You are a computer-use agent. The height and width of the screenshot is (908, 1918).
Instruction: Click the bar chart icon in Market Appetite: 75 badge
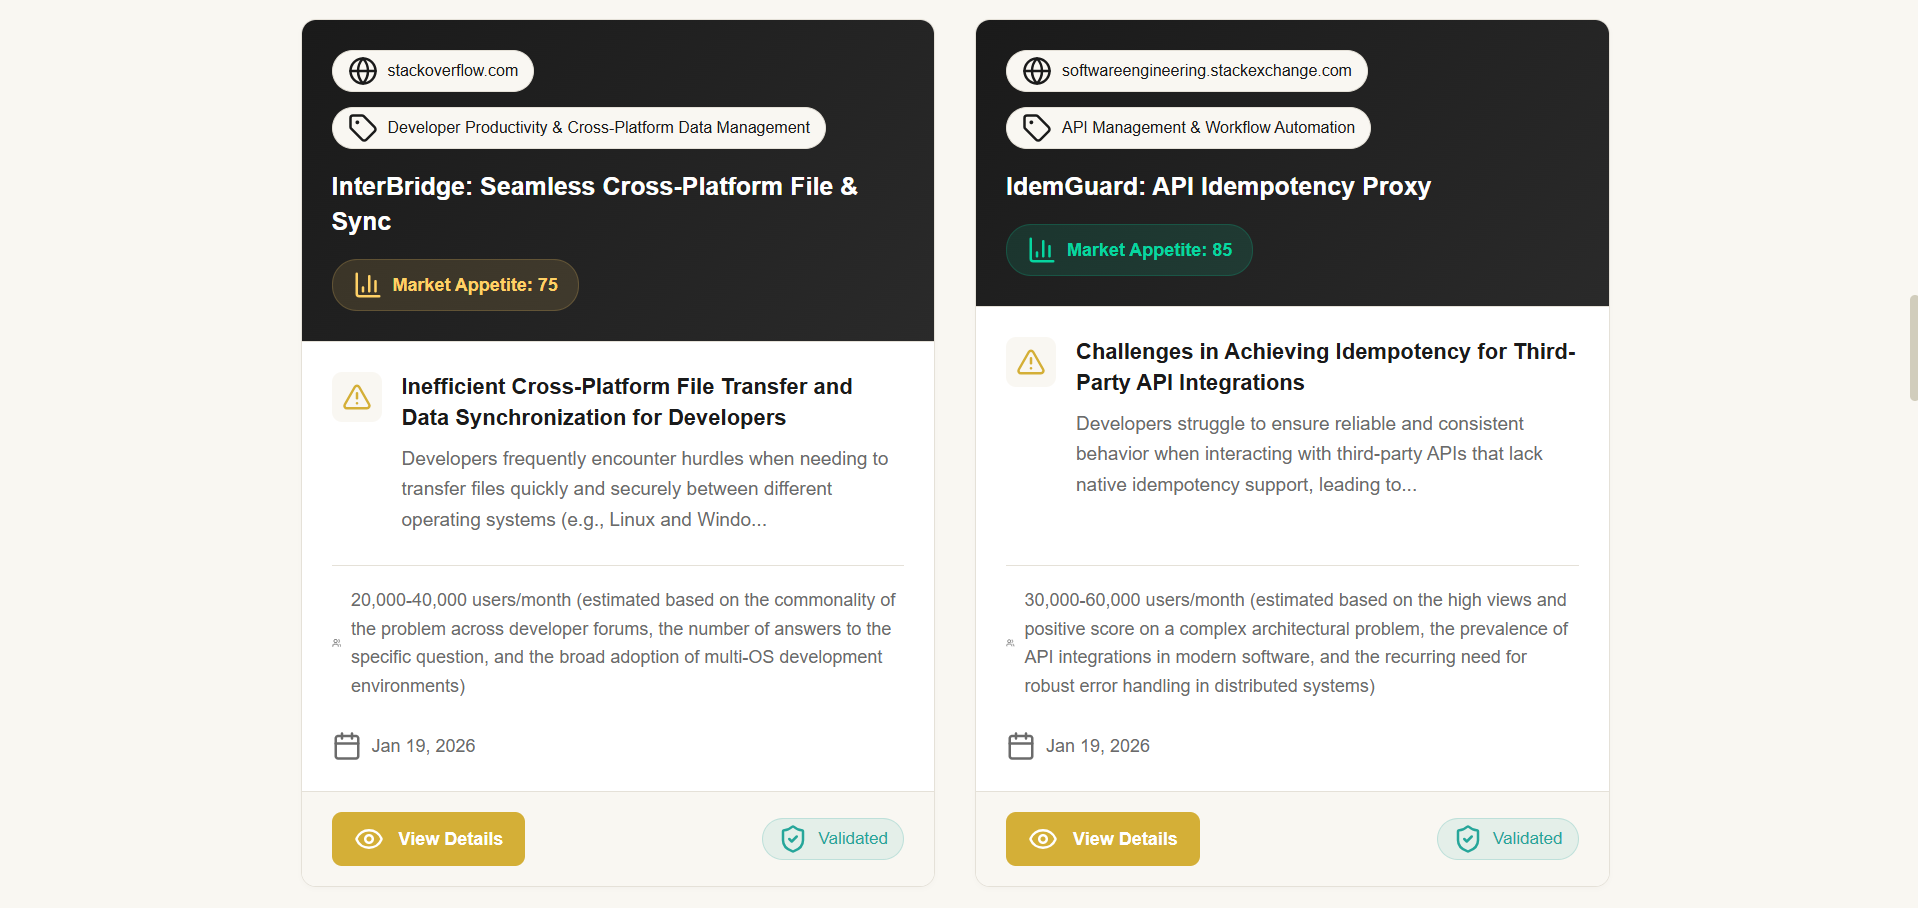(x=366, y=284)
